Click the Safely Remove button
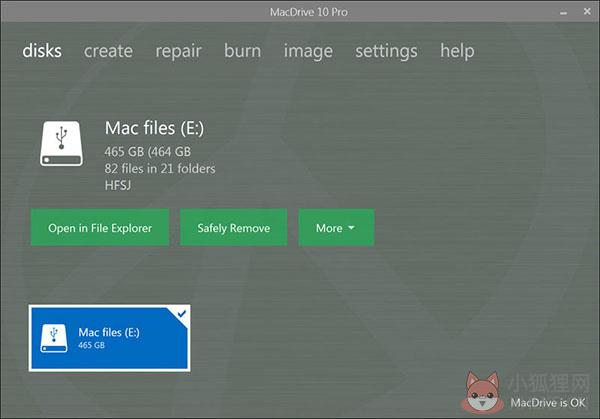 pos(233,227)
